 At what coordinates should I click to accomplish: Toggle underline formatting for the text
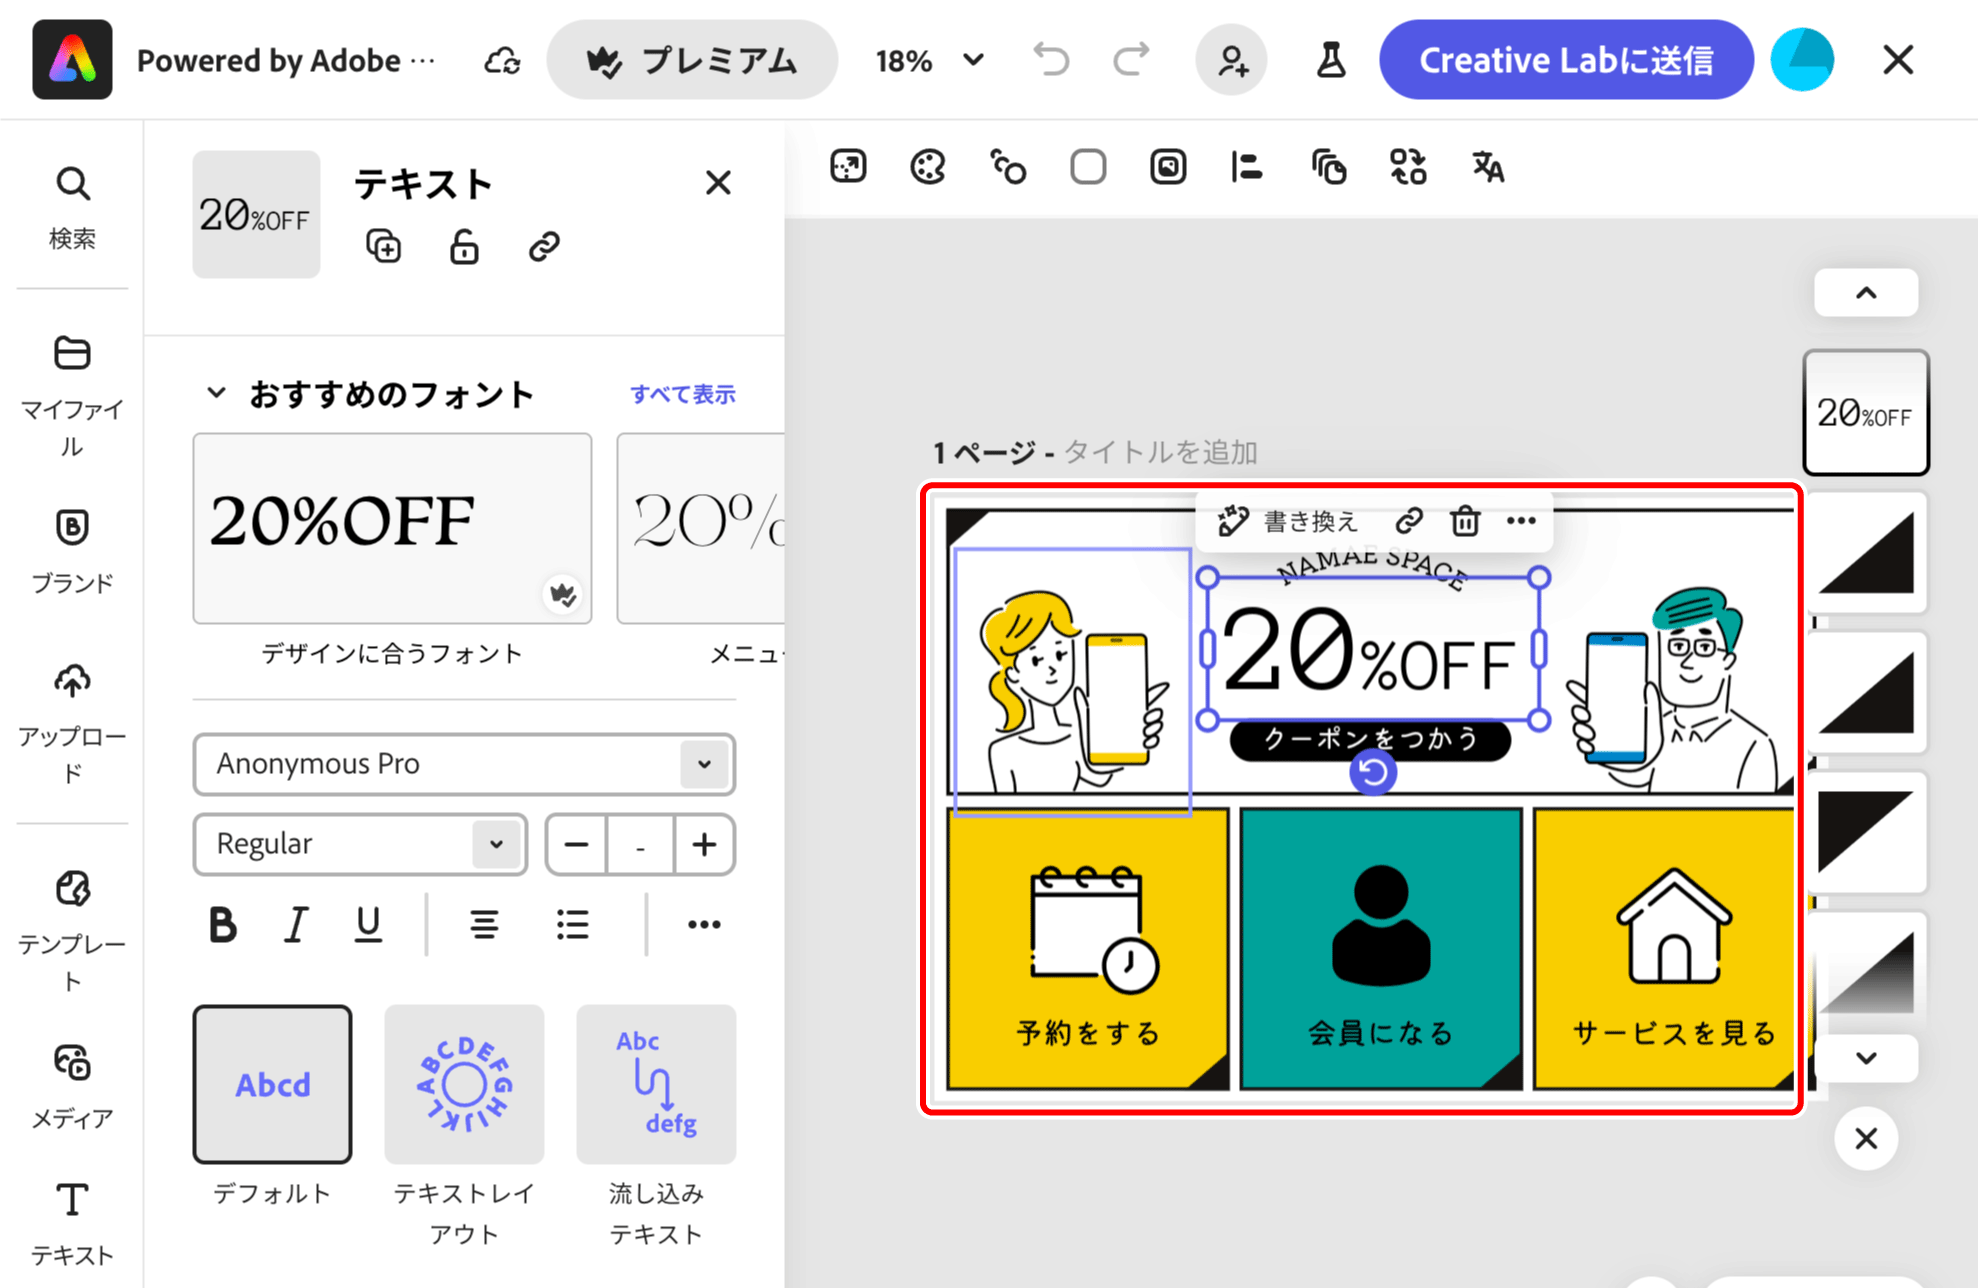click(368, 924)
